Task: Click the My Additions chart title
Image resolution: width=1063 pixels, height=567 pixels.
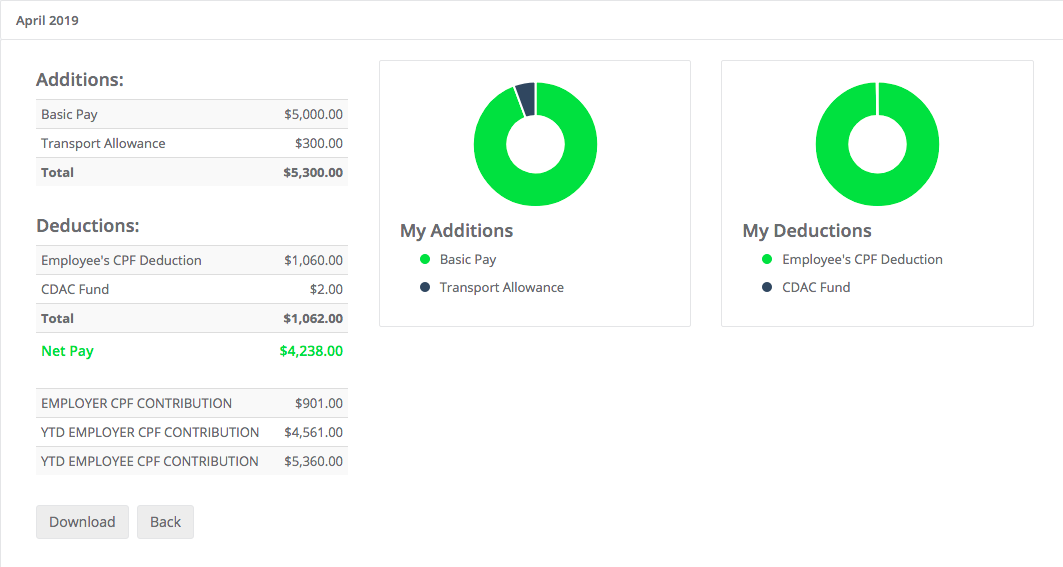Action: click(456, 231)
